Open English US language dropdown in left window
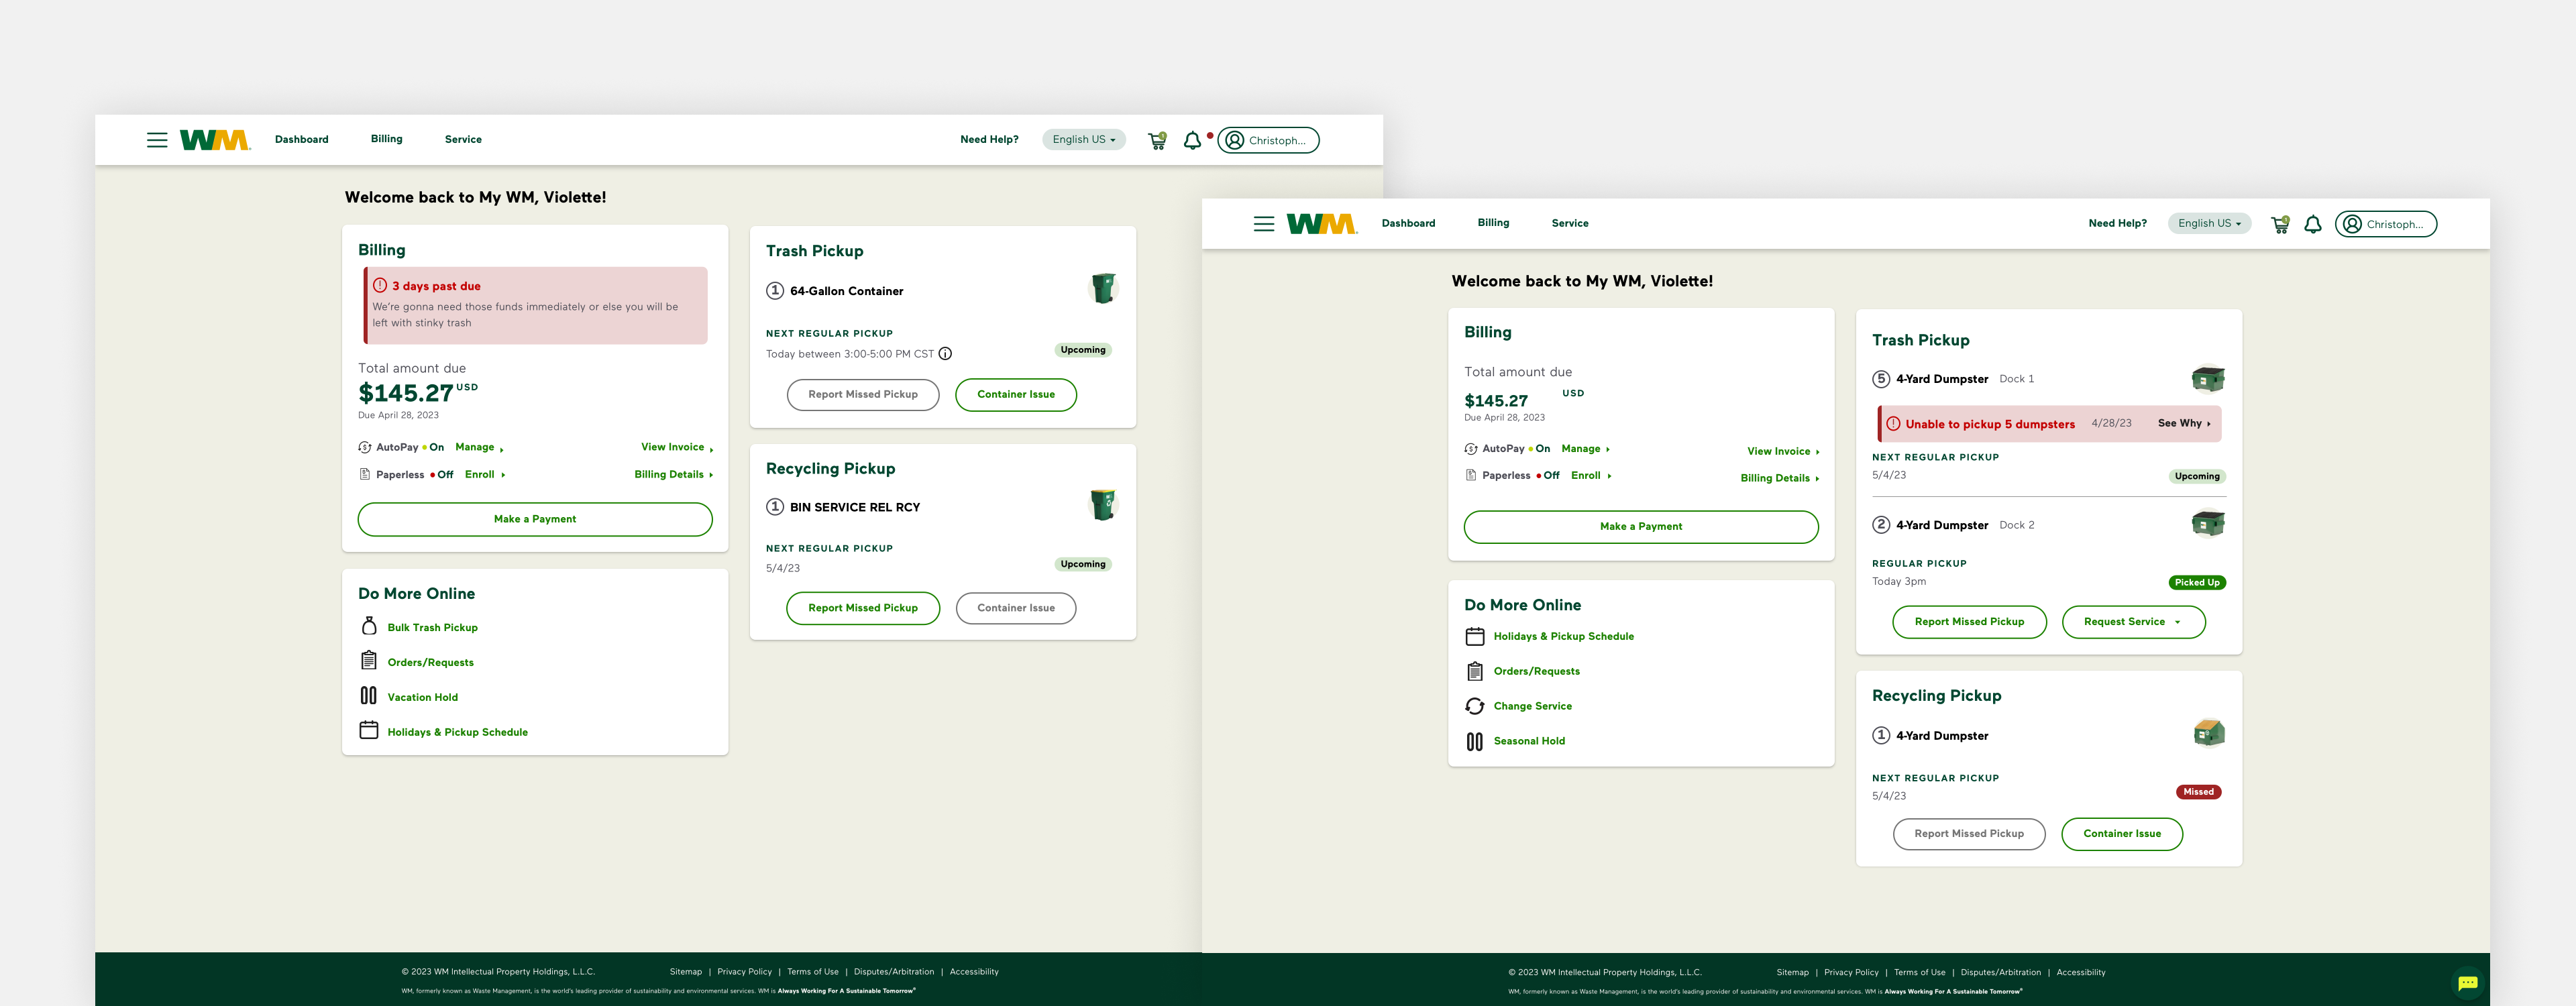The width and height of the screenshot is (2576, 1006). point(1084,140)
